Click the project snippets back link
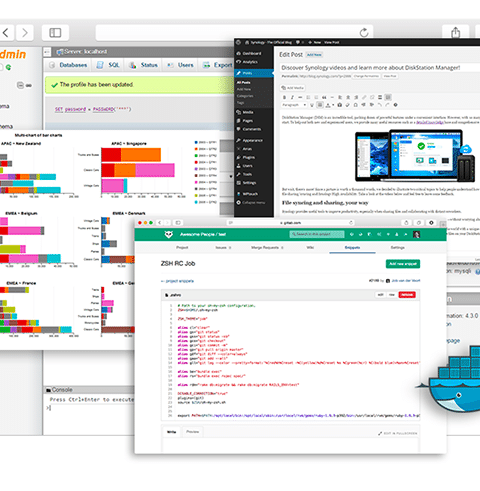 coord(177,281)
